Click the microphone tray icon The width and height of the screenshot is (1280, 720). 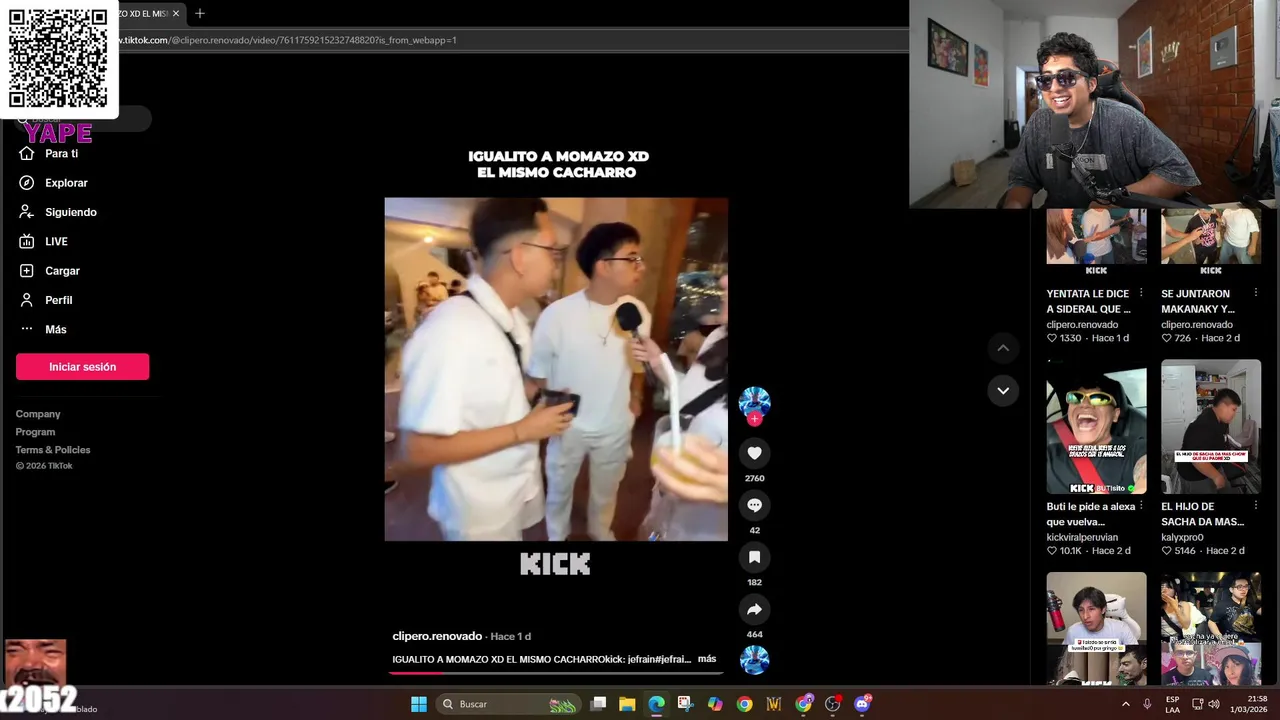[x=1147, y=704]
